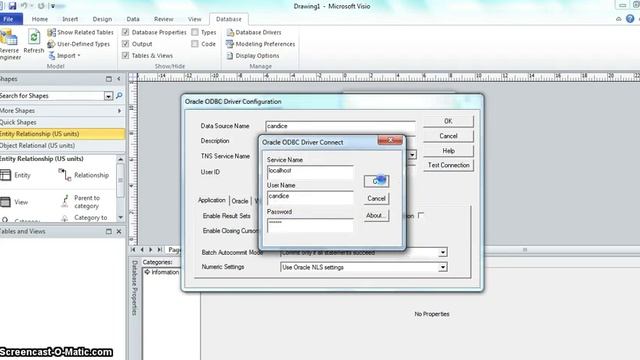Toggle Output checkbox
Viewport: 640px width, 360px height.
pyautogui.click(x=125, y=44)
